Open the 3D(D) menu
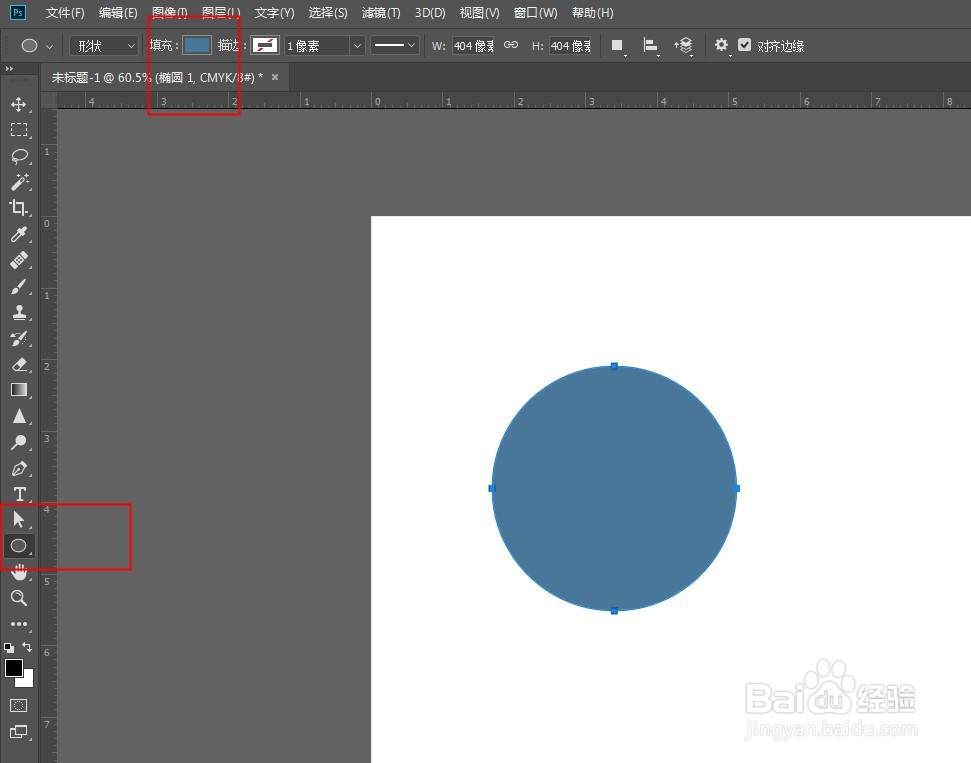This screenshot has width=971, height=763. pos(430,12)
